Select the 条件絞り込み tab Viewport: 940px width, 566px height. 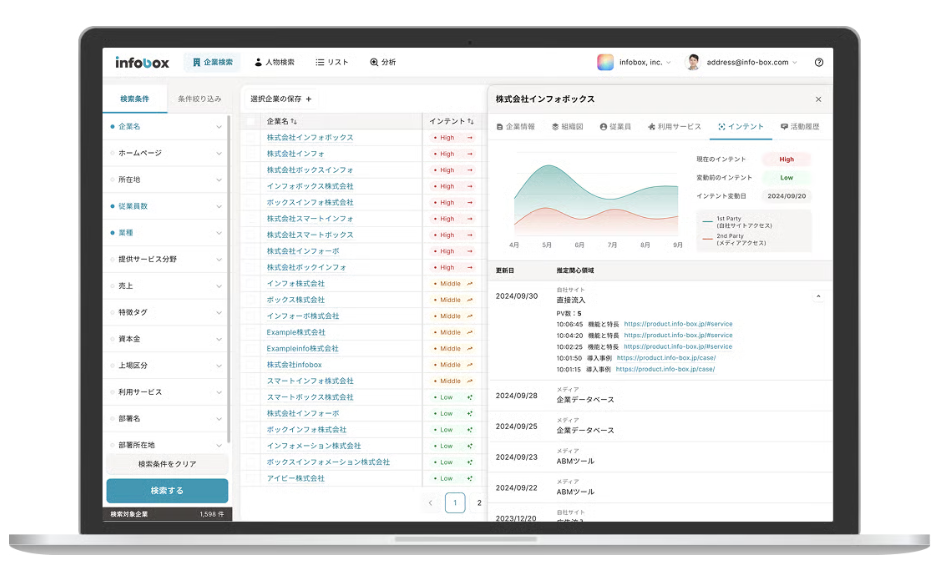click(200, 99)
